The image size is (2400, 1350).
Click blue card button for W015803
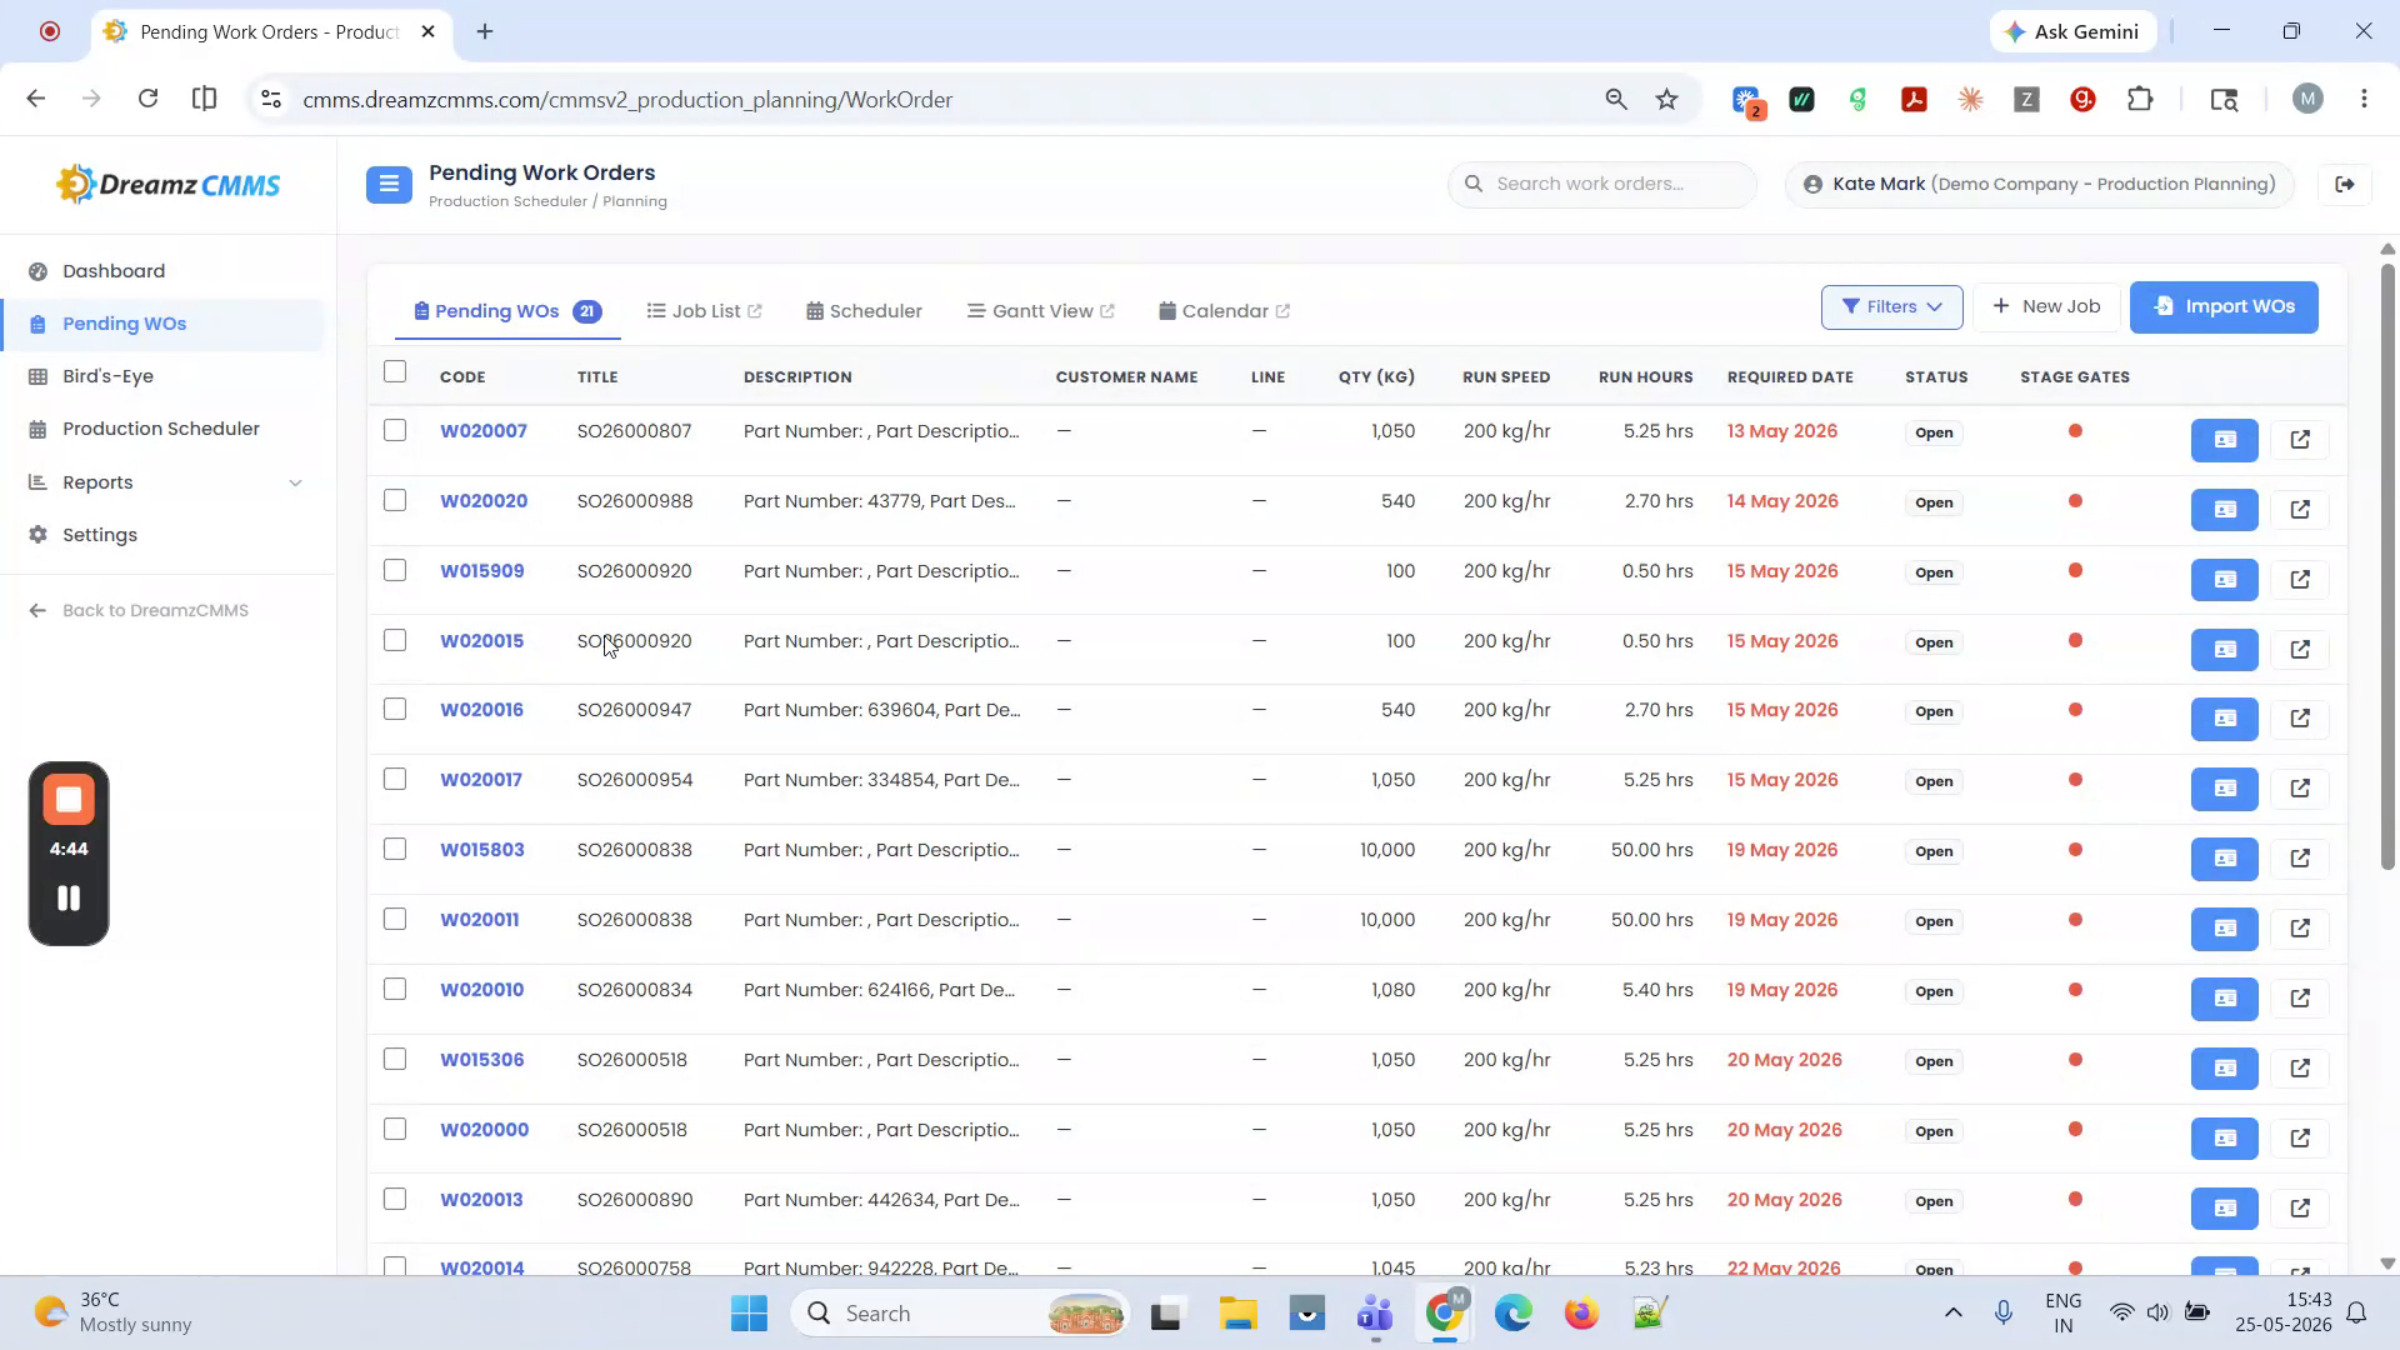pos(2224,858)
